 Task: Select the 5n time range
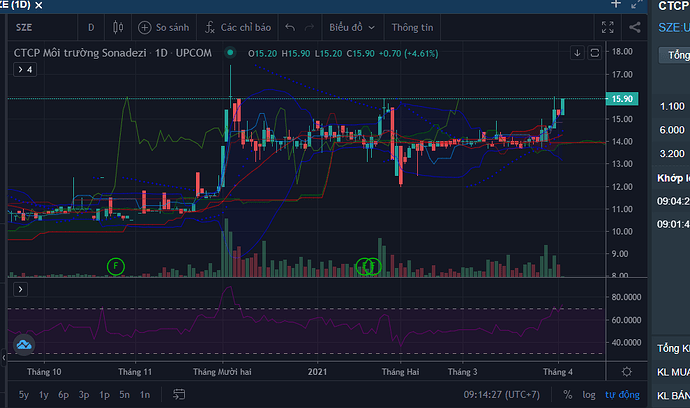coord(125,395)
